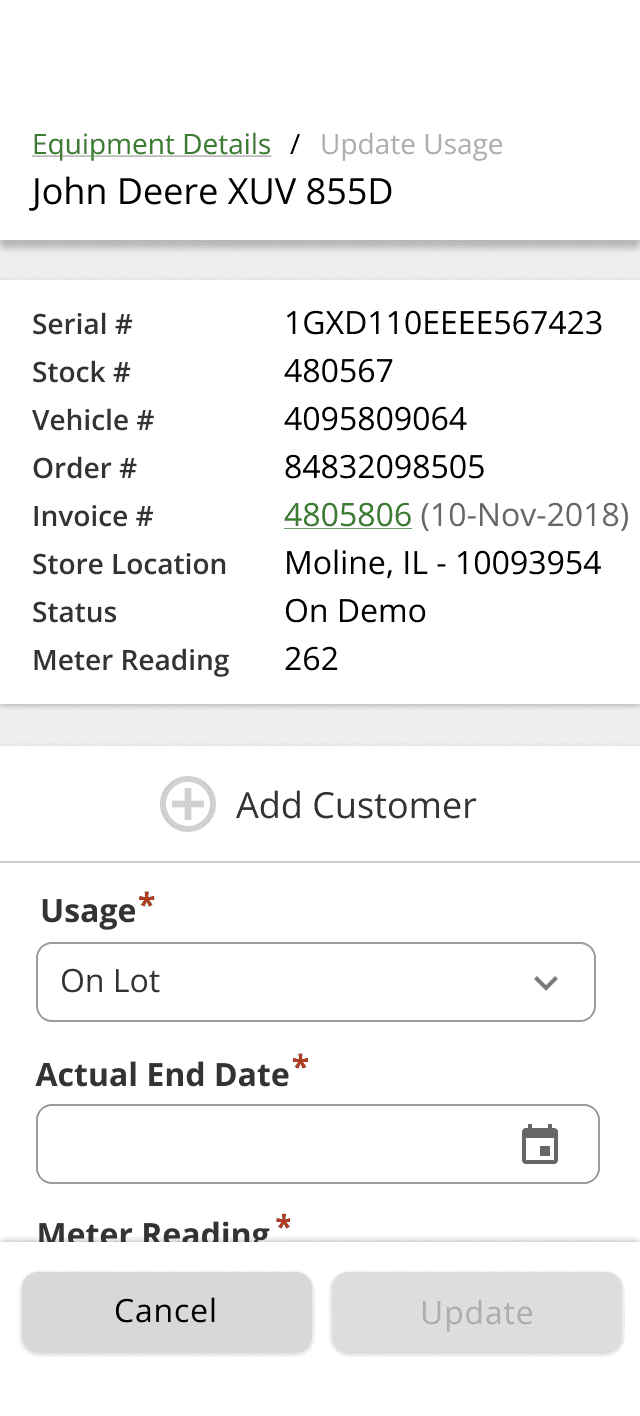This screenshot has width=640, height=1416.
Task: Click the John Deere XUV 855D title
Action: click(x=212, y=192)
